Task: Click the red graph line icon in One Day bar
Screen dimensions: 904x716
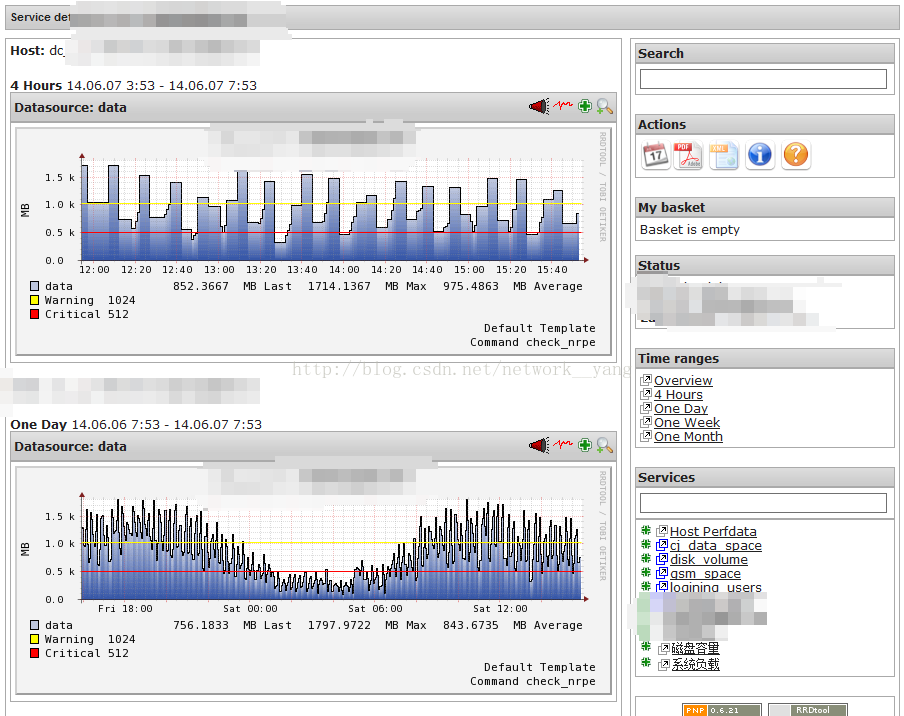Action: point(563,444)
